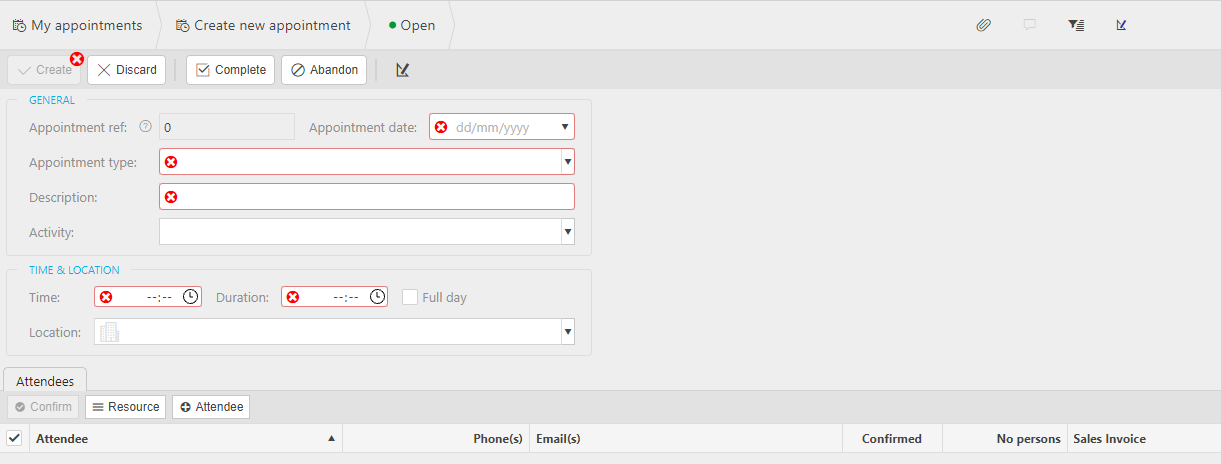Click the clock icon in Duration field
The height and width of the screenshot is (464, 1221).
(x=377, y=297)
